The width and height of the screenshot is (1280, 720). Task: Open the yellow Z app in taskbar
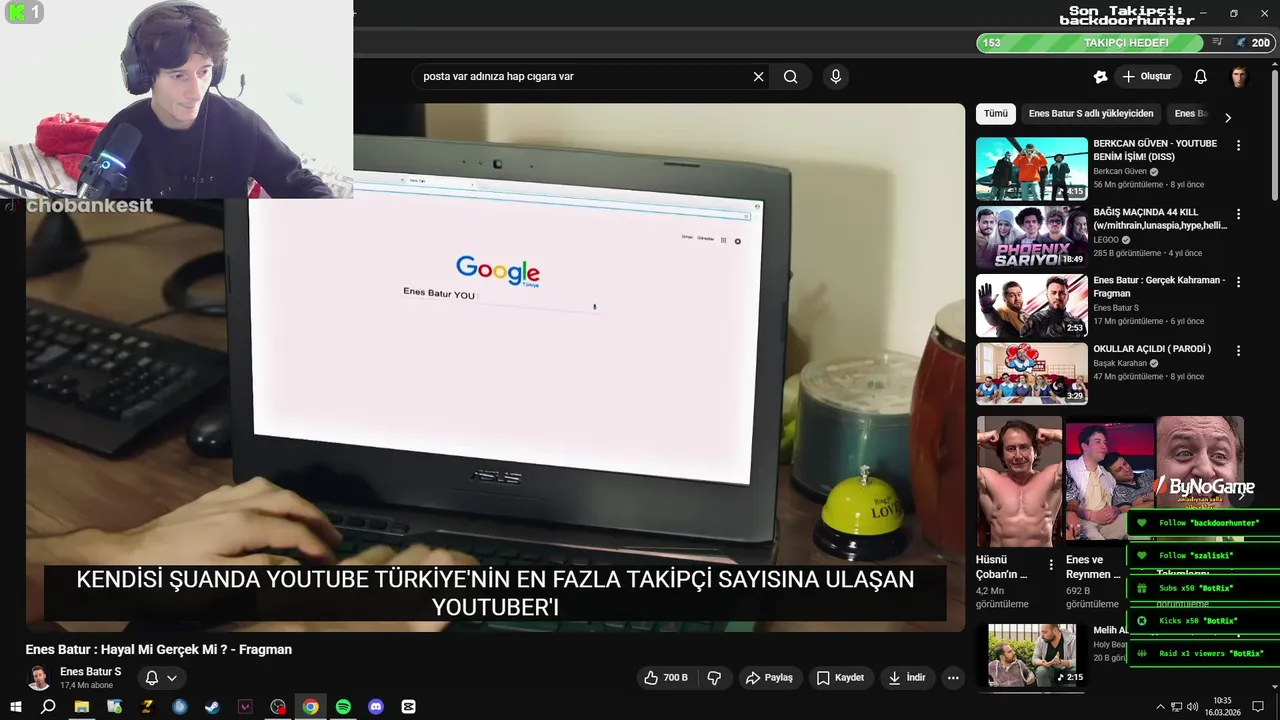[147, 707]
